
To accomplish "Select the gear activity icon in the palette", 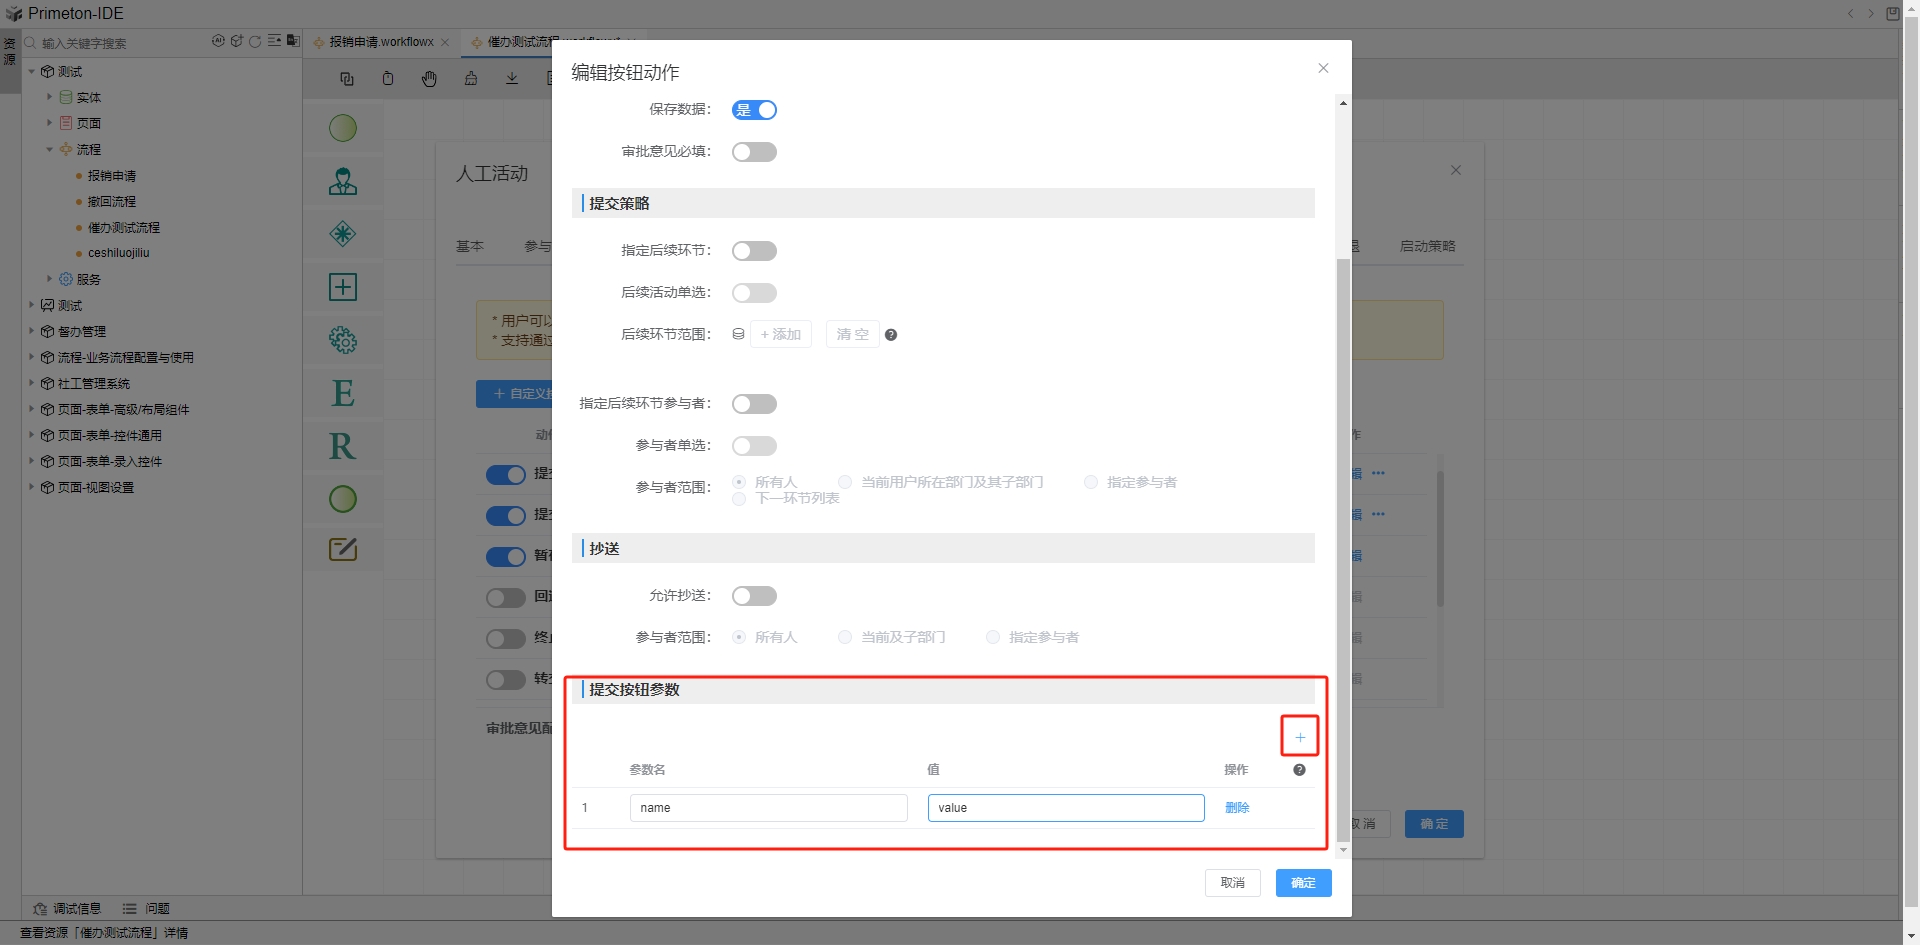I will 343,340.
